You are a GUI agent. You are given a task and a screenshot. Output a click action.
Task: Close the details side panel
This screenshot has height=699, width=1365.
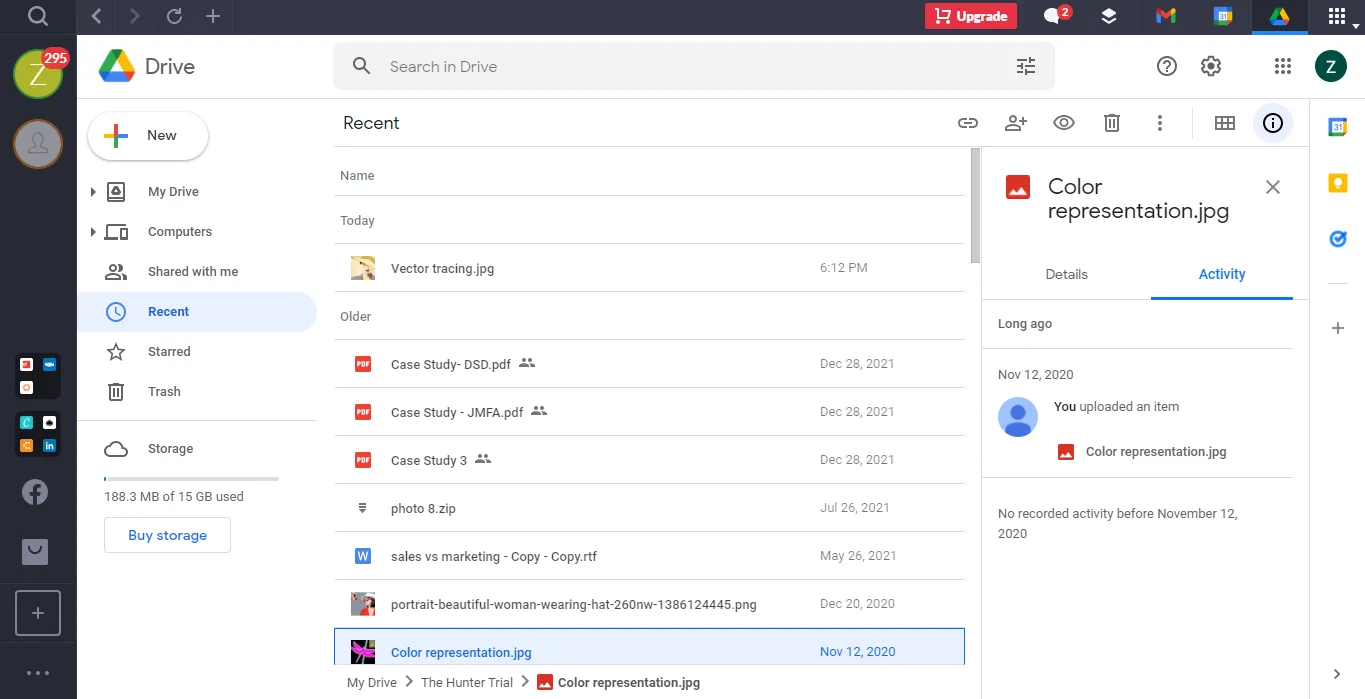(x=1272, y=187)
